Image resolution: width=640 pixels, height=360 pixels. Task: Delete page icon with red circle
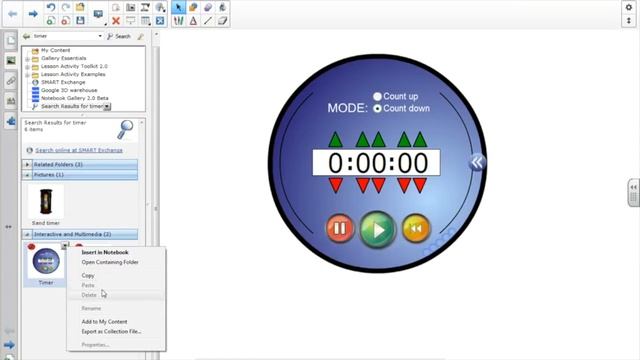coord(66,21)
